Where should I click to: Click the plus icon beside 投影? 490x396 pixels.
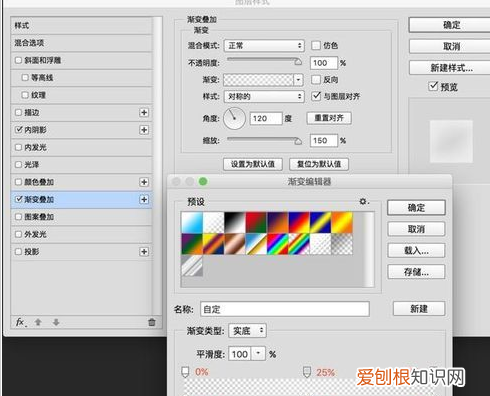point(144,251)
